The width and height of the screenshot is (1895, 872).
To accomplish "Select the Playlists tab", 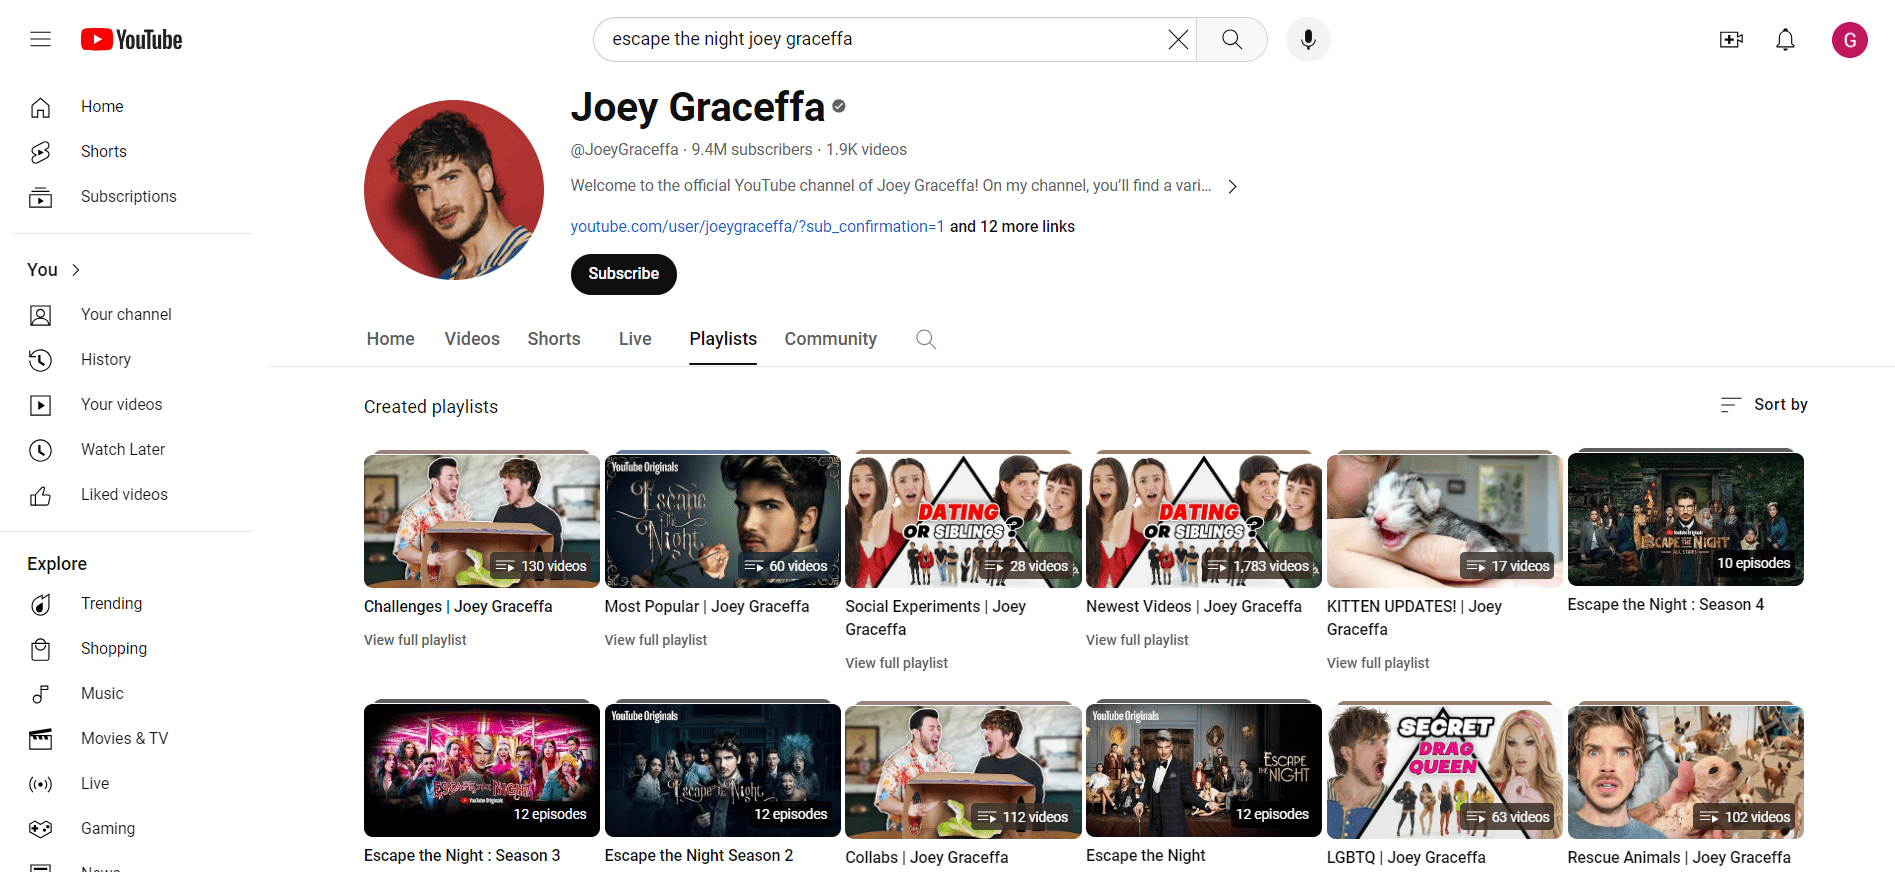I will click(x=723, y=339).
